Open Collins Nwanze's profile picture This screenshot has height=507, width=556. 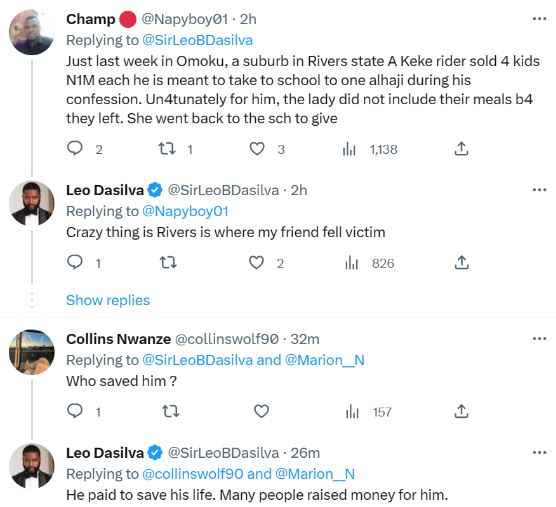(32, 352)
